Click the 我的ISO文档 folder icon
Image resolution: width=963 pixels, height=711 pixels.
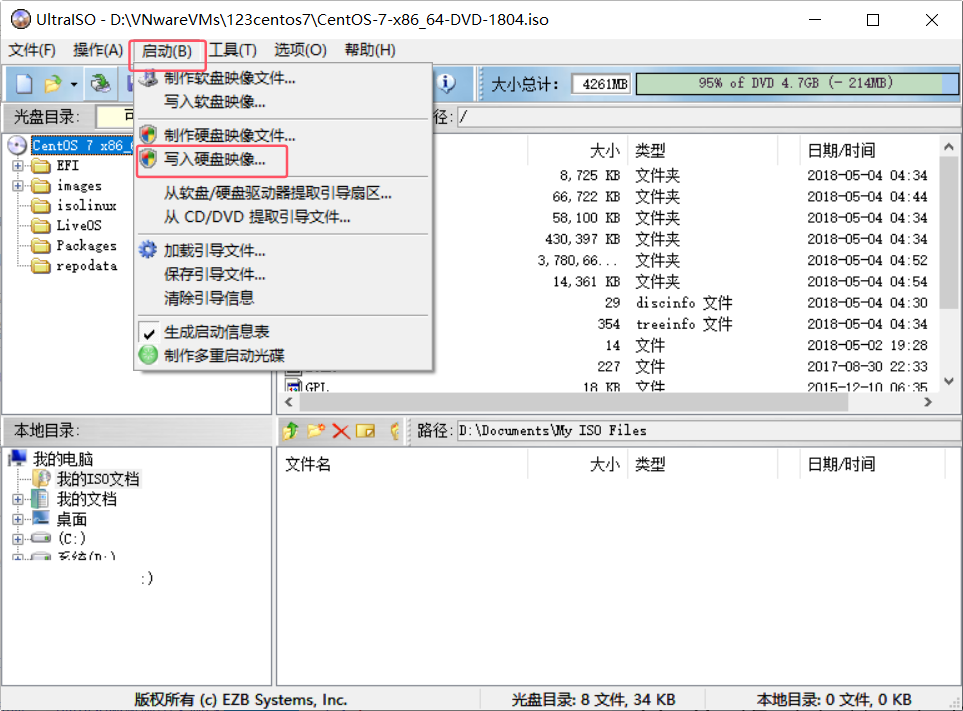click(x=41, y=478)
